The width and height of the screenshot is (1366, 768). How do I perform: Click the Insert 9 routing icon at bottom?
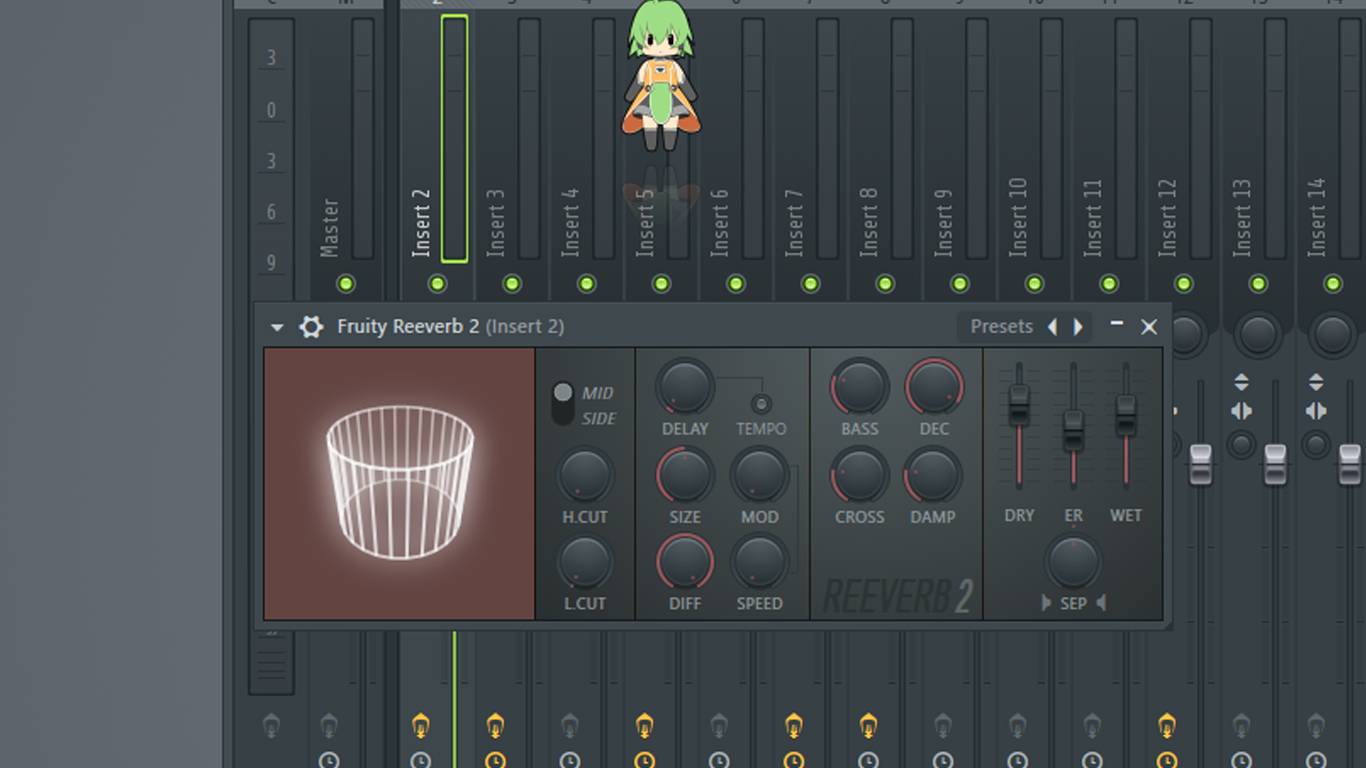click(942, 726)
